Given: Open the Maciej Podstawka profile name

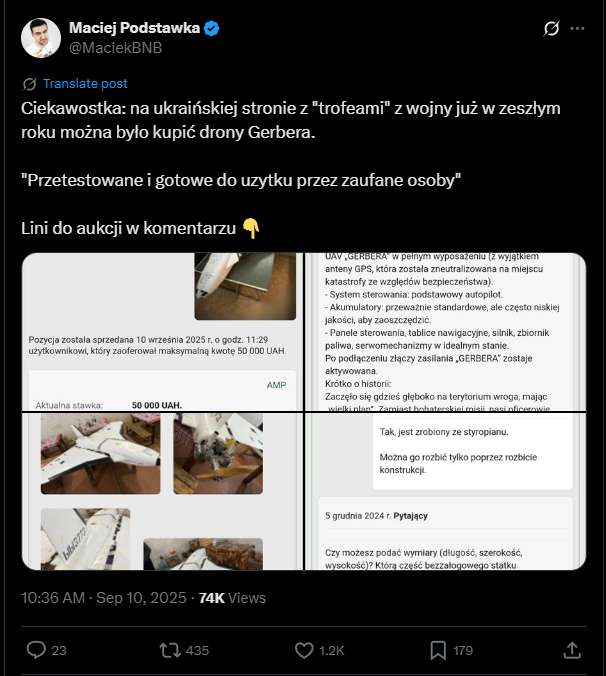Looking at the screenshot, I should pyautogui.click(x=133, y=28).
